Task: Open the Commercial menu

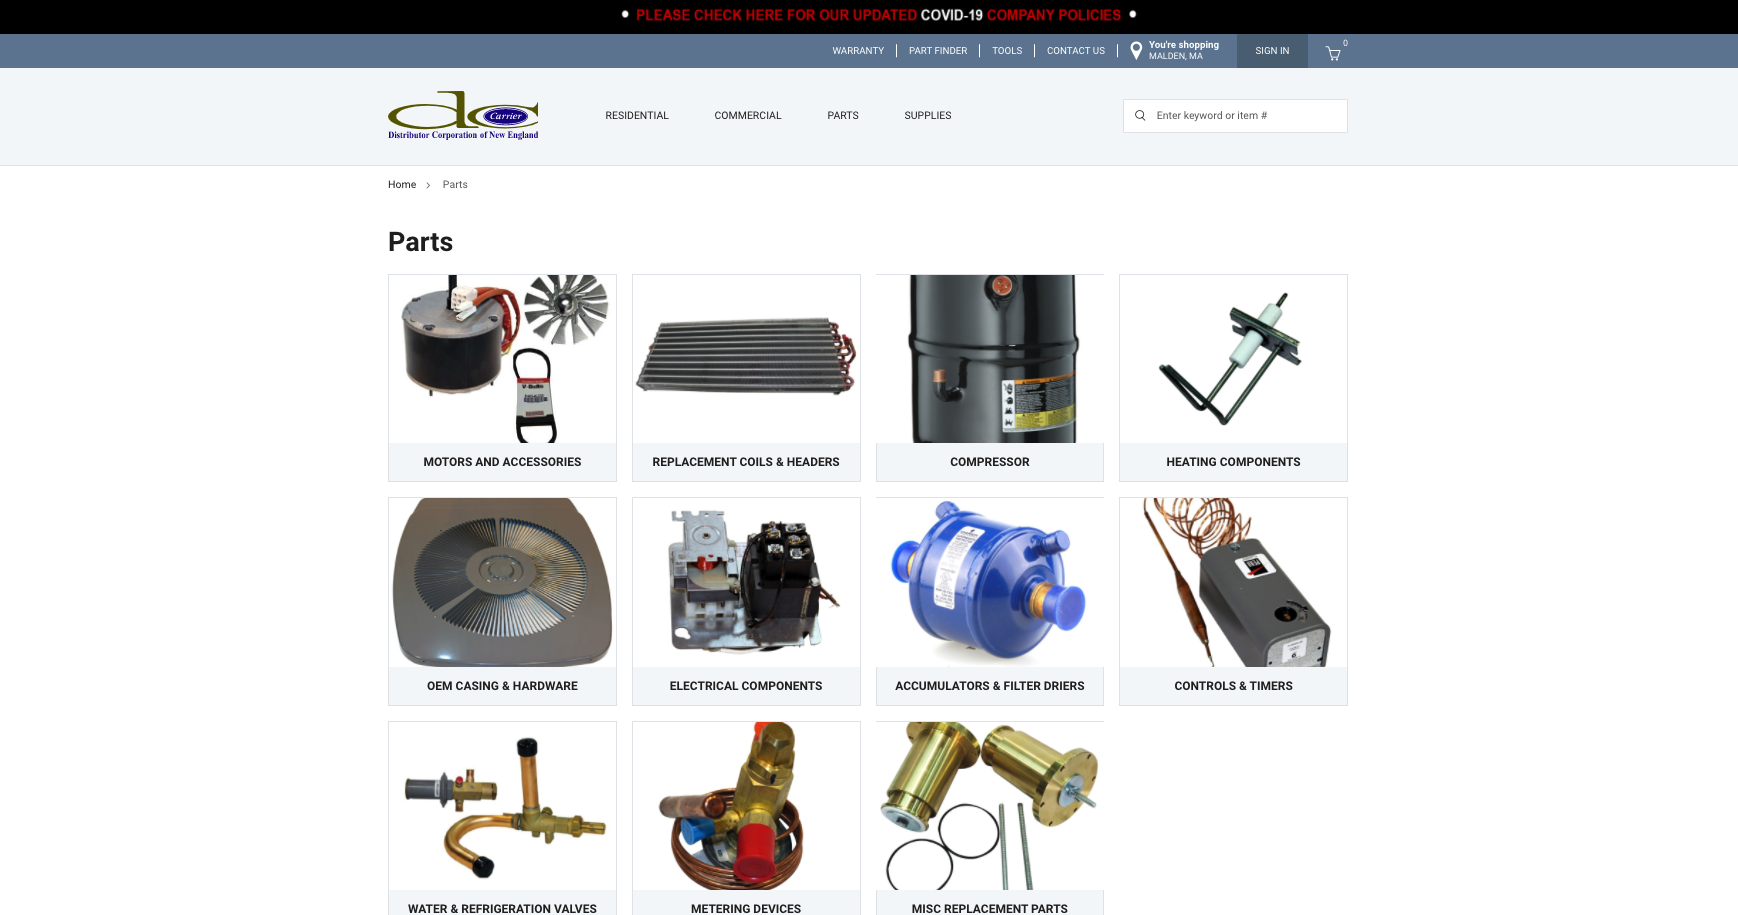Action: point(747,116)
